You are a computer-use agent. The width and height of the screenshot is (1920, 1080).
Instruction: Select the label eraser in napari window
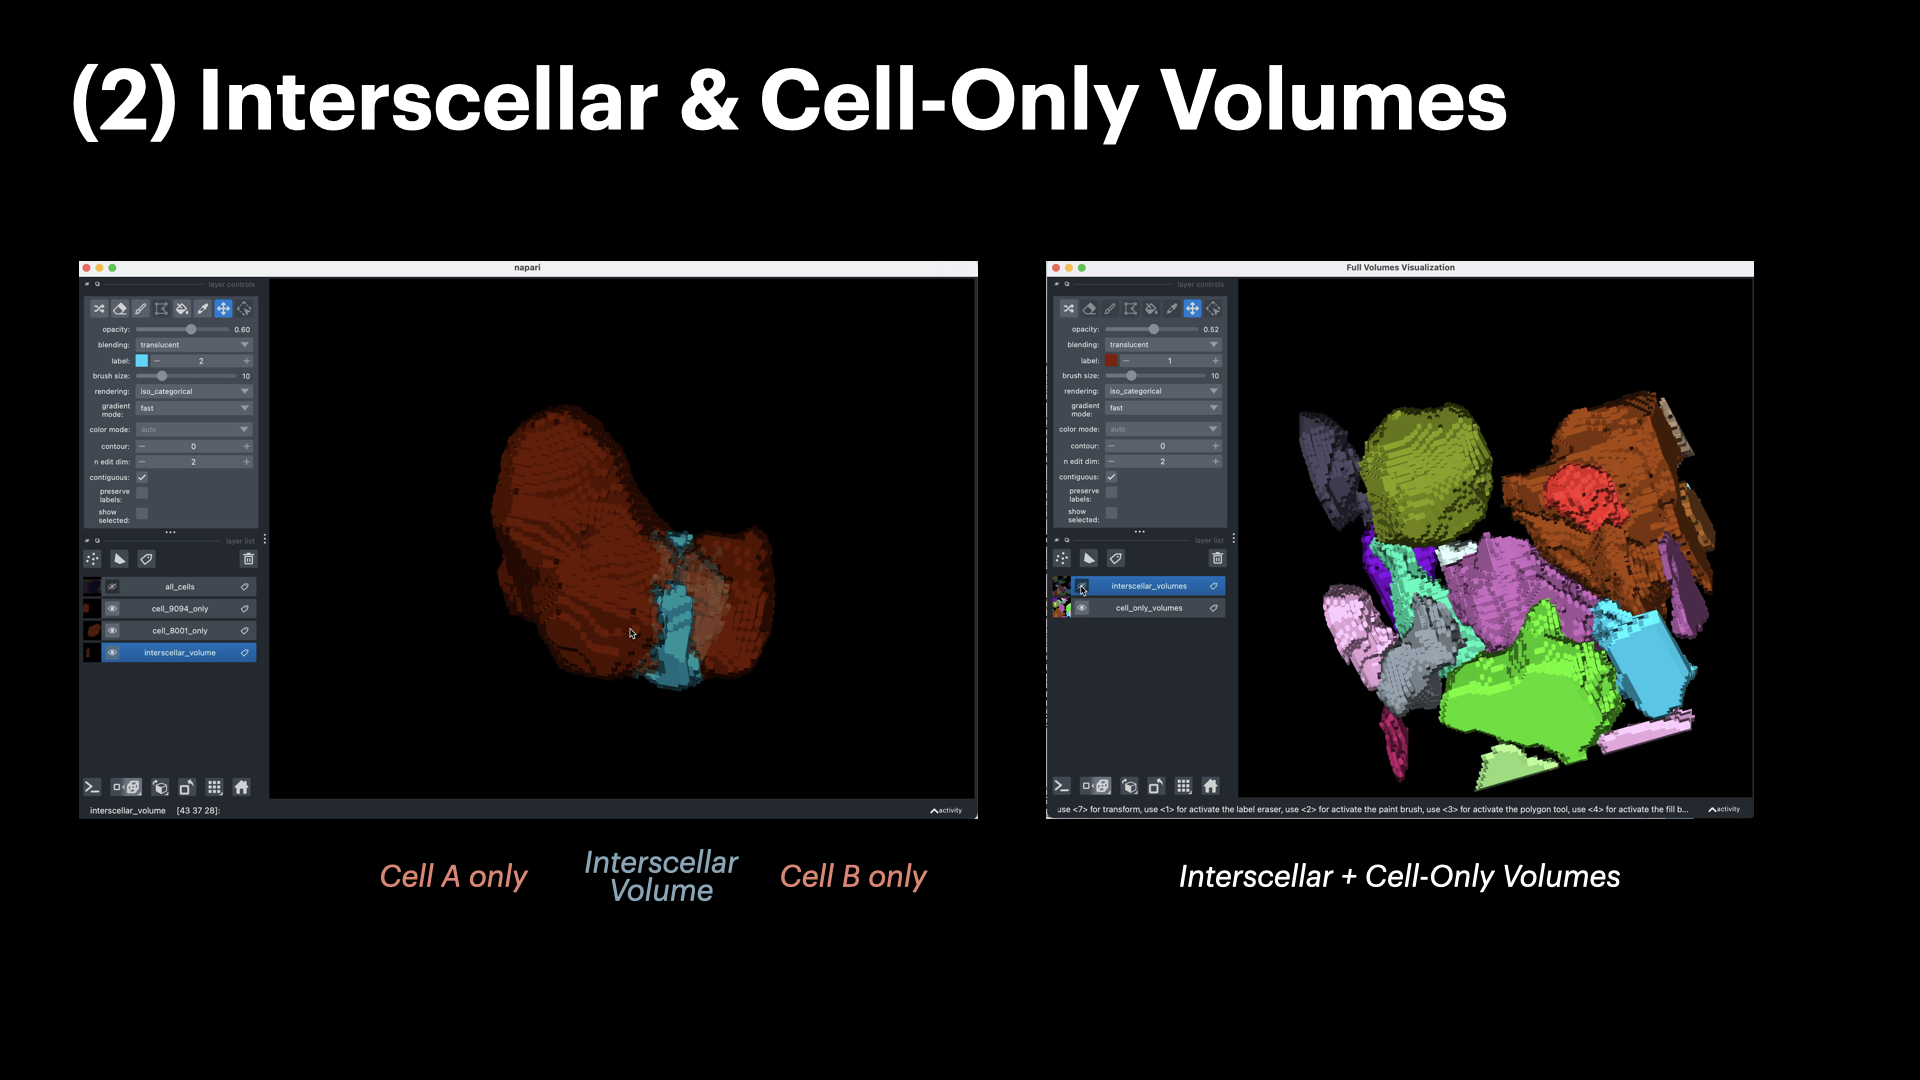(120, 309)
